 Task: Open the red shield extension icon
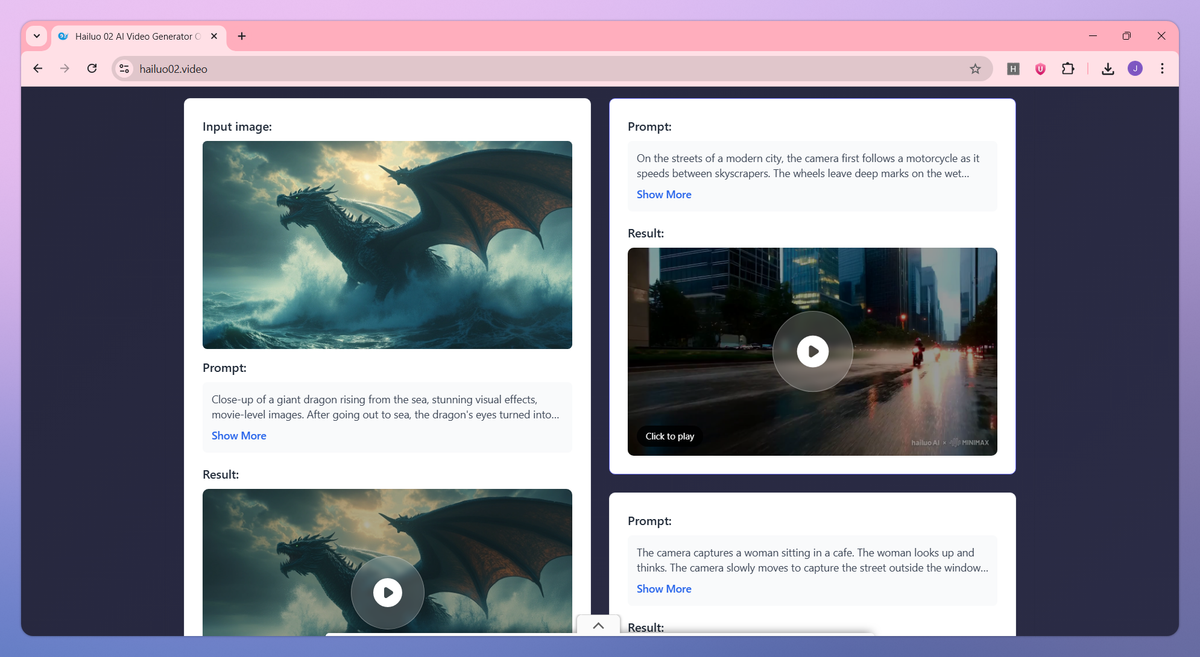1040,69
